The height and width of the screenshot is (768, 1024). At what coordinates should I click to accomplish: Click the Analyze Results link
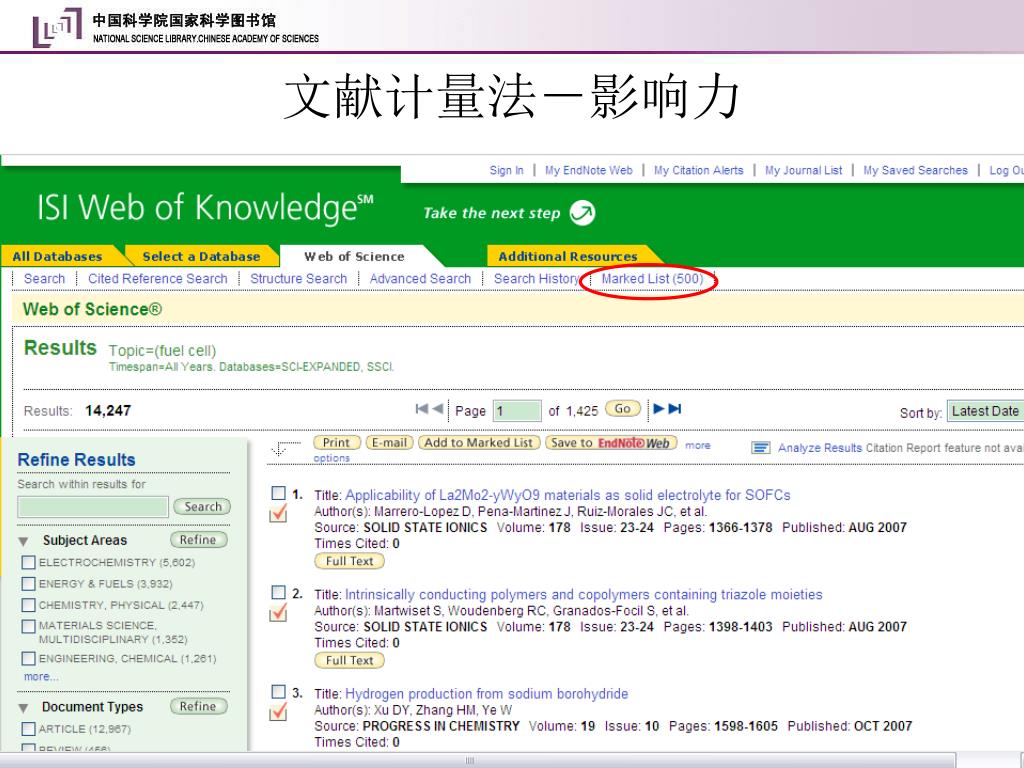coord(820,448)
